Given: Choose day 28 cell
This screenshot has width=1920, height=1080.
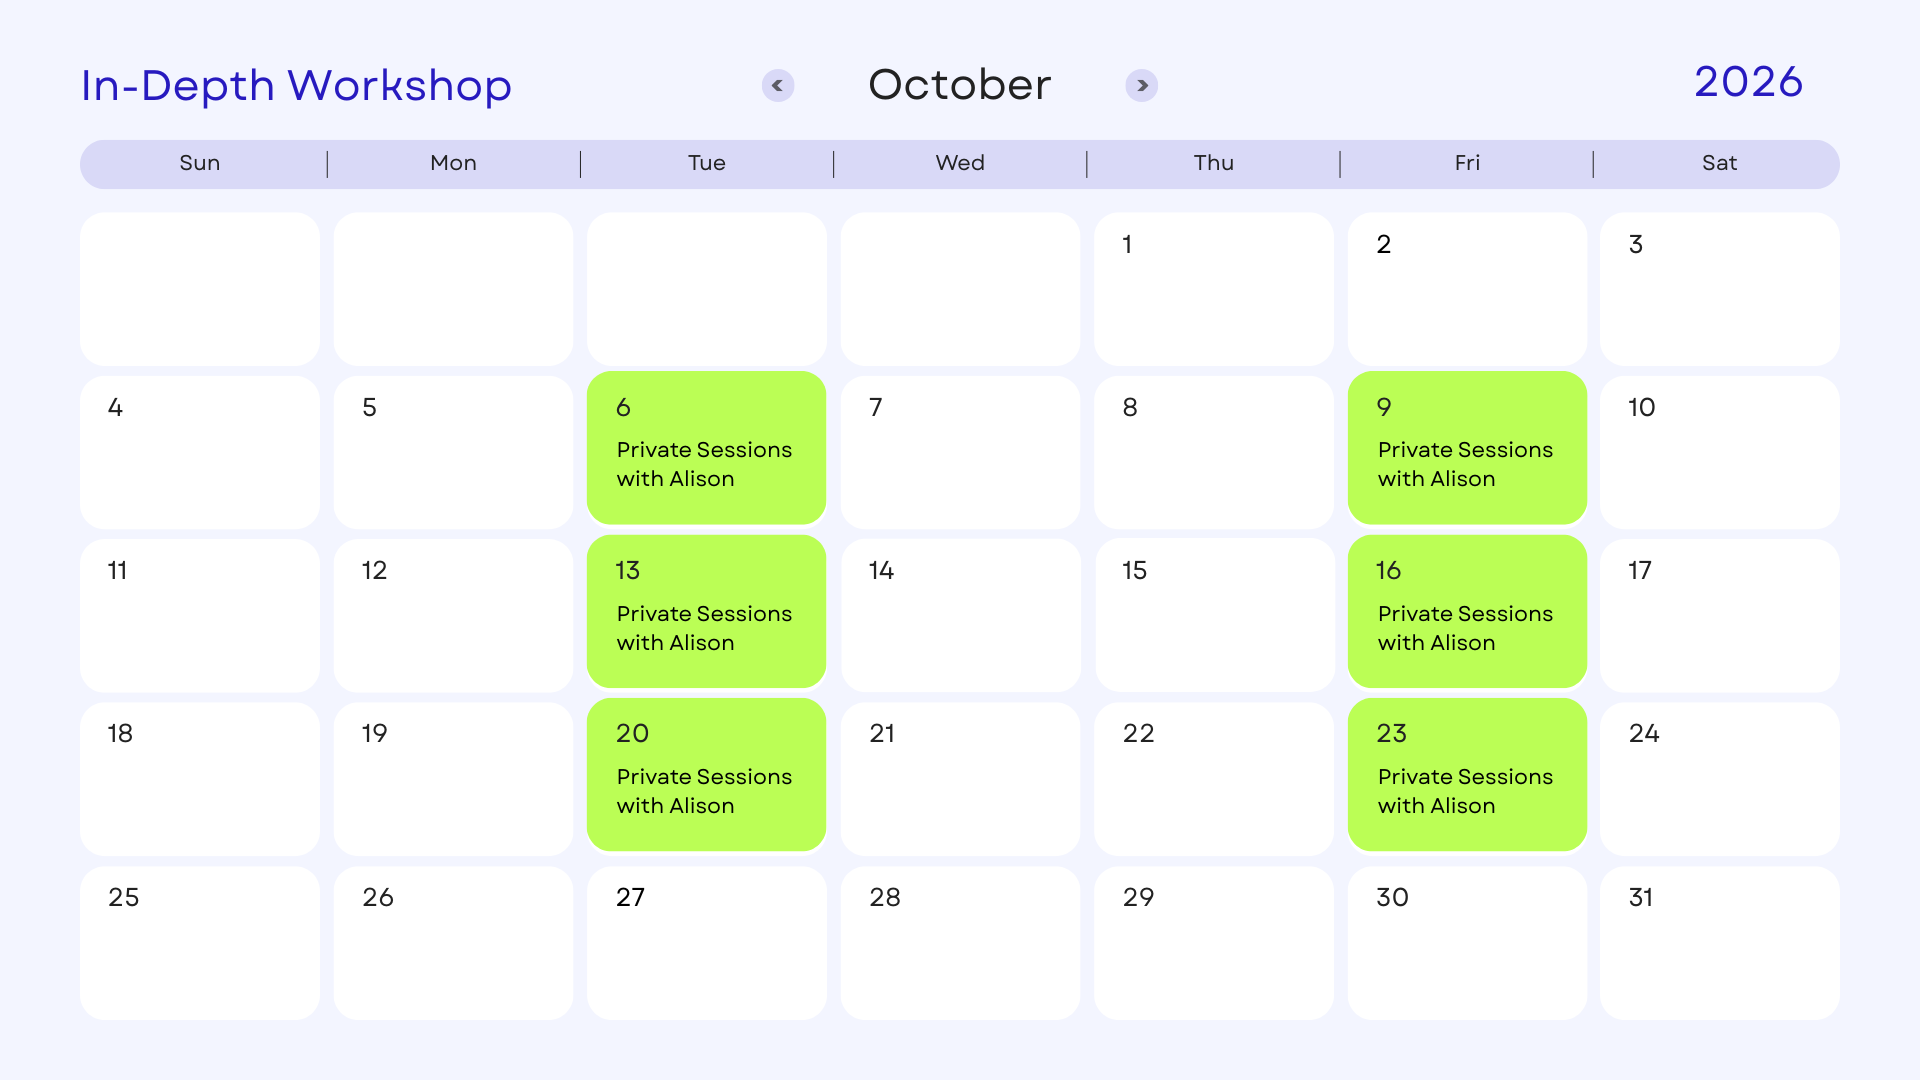Looking at the screenshot, I should (x=960, y=943).
